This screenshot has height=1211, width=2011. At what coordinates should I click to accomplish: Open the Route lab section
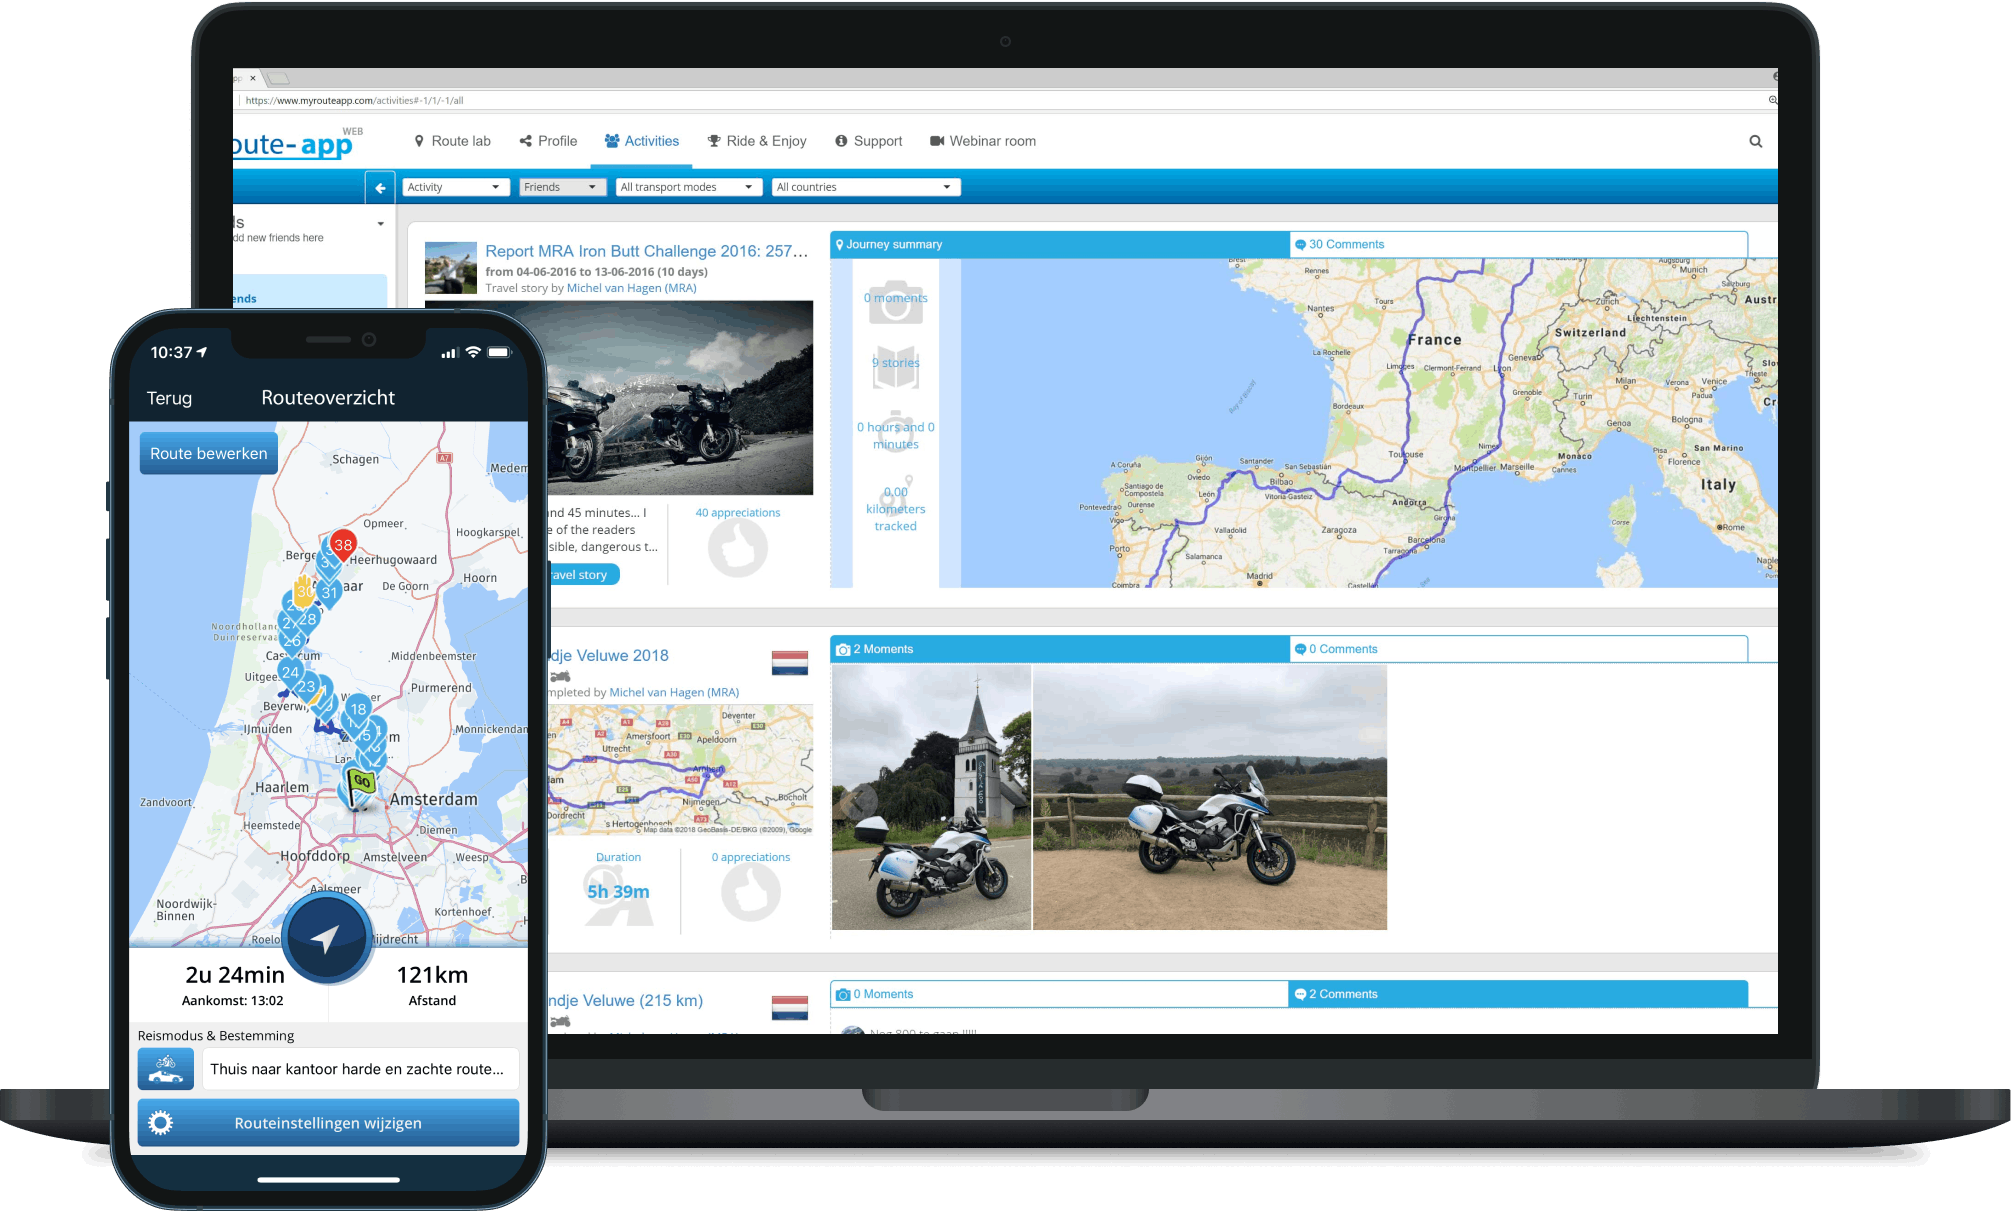(453, 141)
